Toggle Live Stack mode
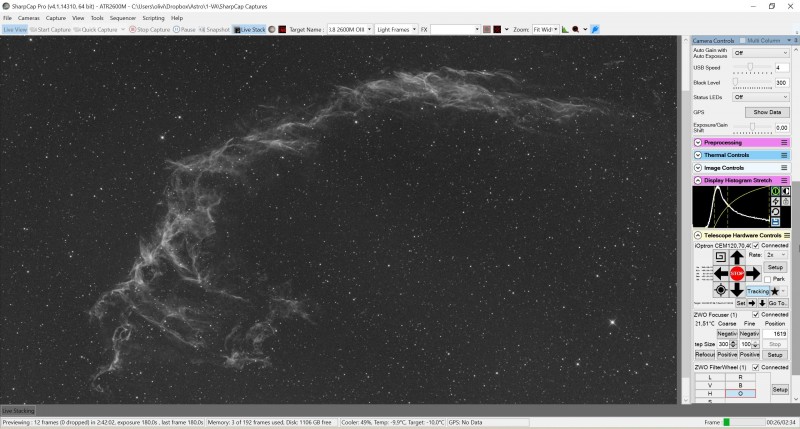Screen dimensions: 800x429 tap(249, 30)
